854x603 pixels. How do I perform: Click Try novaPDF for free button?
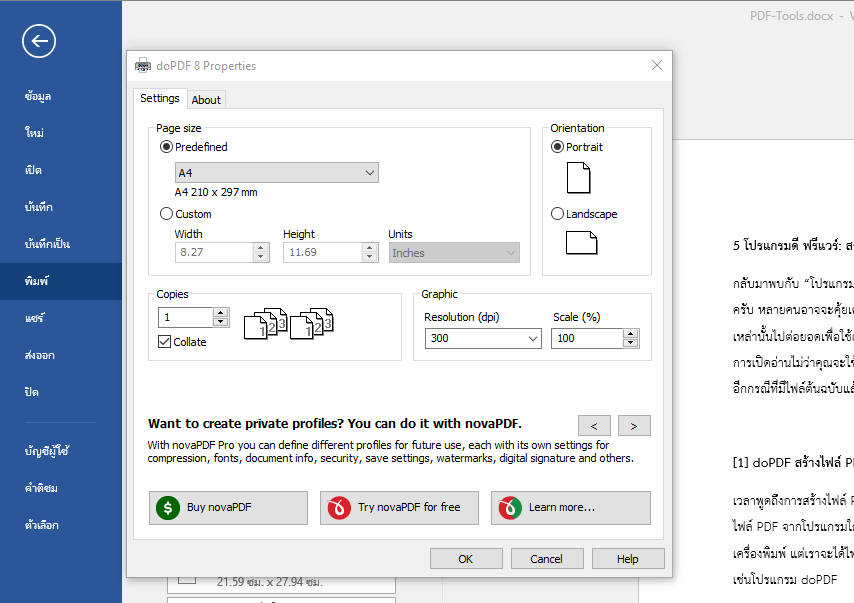pyautogui.click(x=399, y=508)
